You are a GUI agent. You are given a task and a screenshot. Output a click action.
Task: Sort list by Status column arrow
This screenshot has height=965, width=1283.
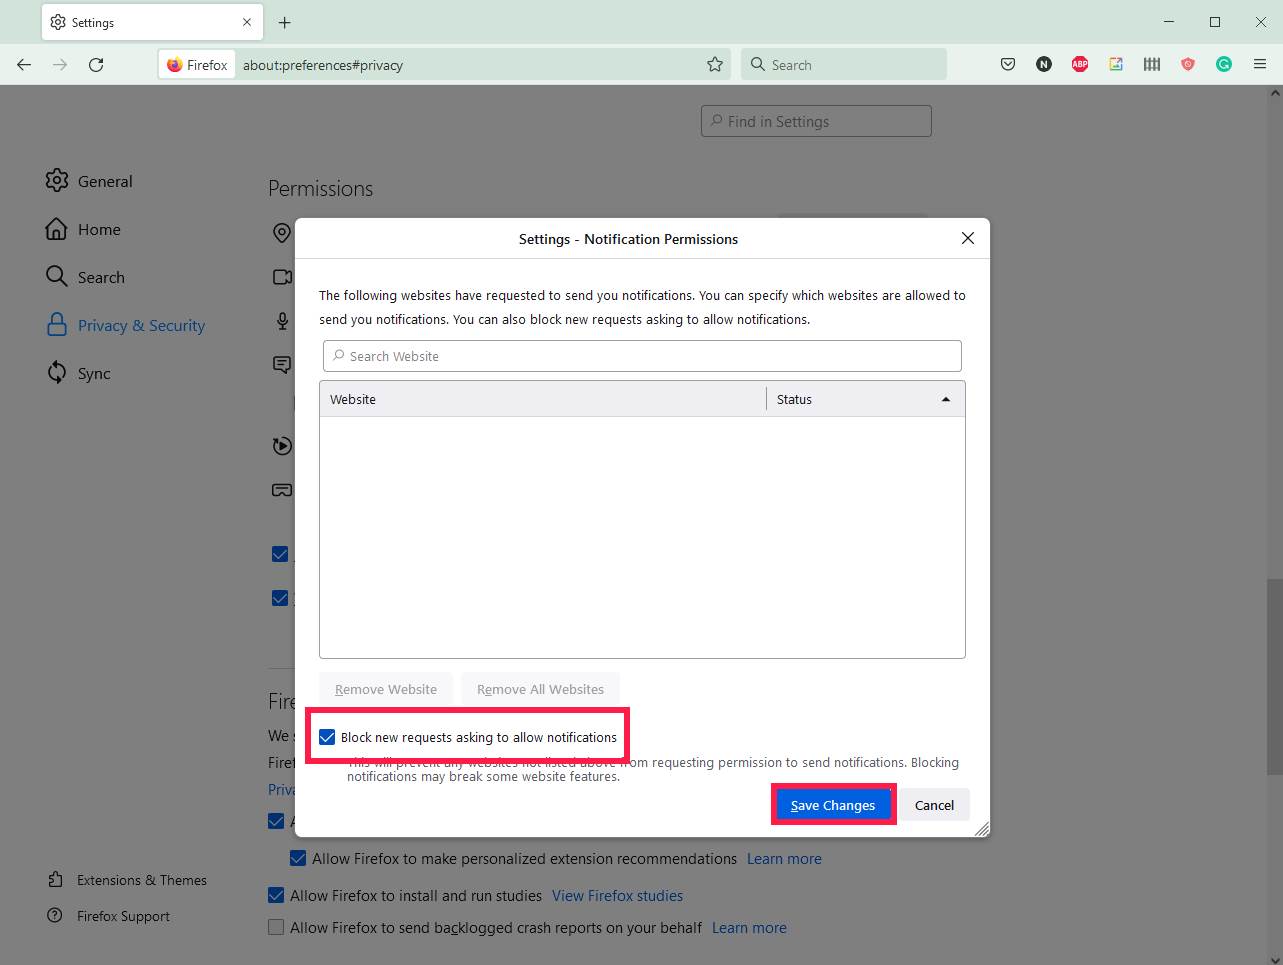(x=945, y=399)
